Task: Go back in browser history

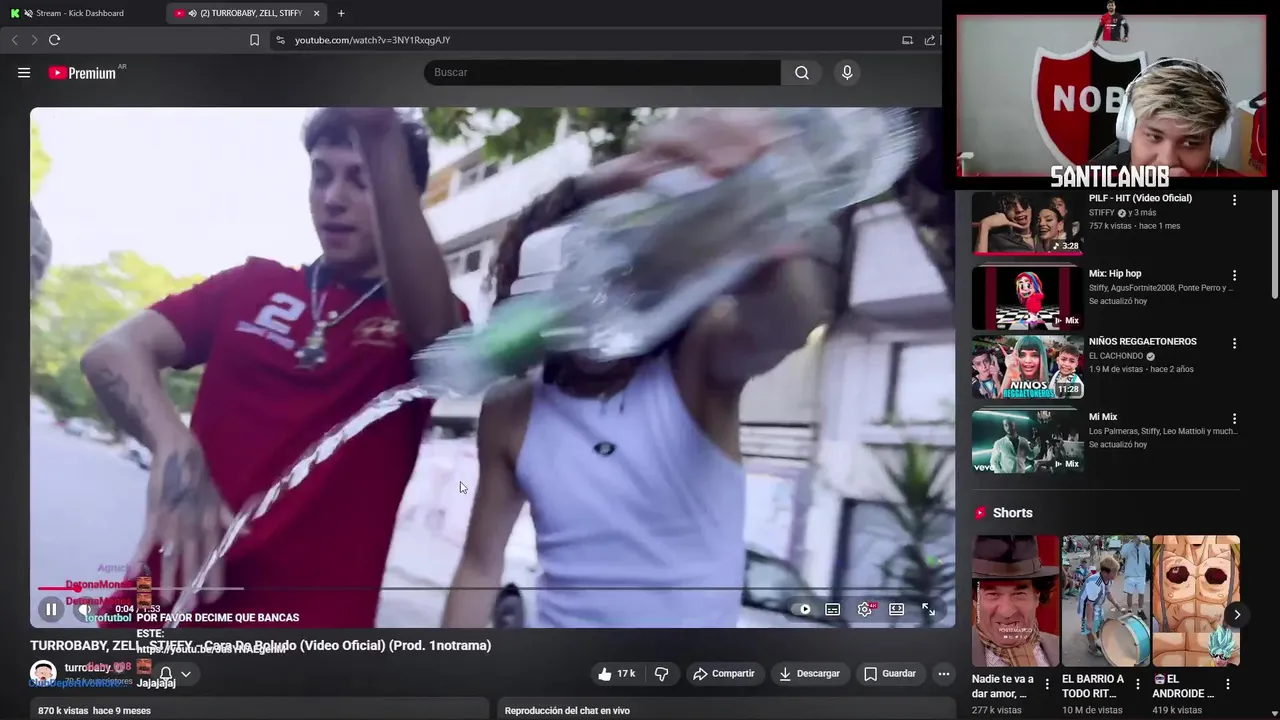Action: click(x=14, y=40)
